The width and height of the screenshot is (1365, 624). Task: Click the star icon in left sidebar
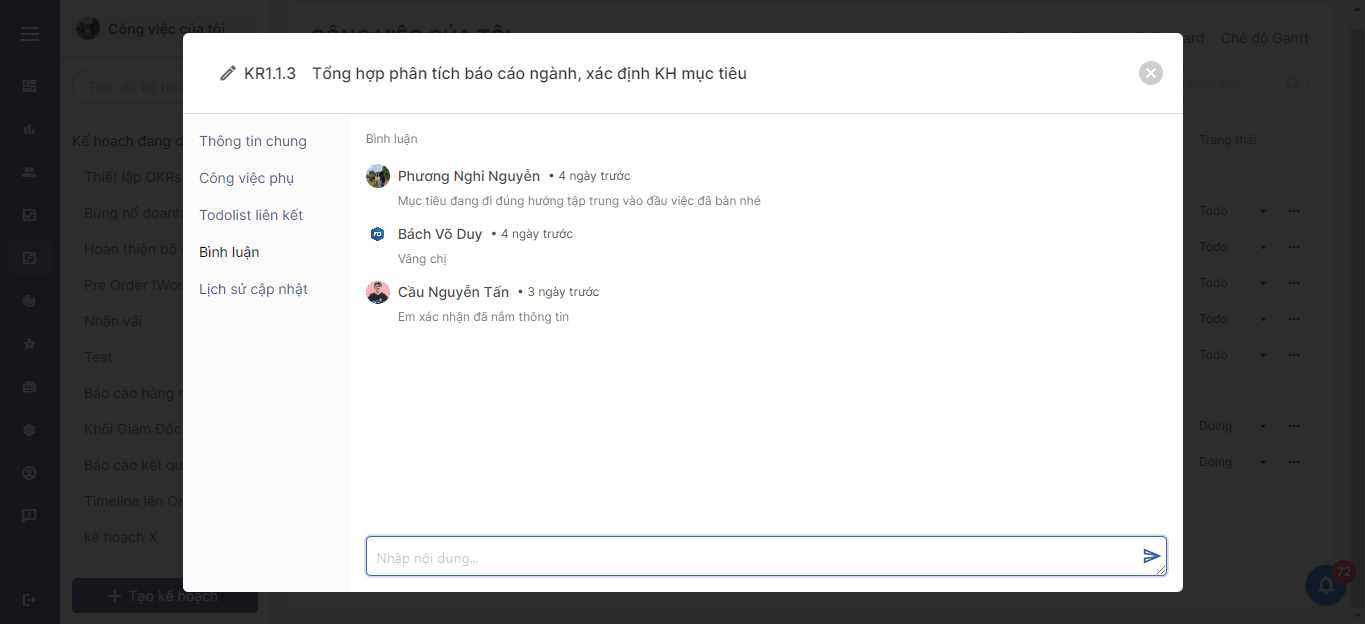(30, 344)
